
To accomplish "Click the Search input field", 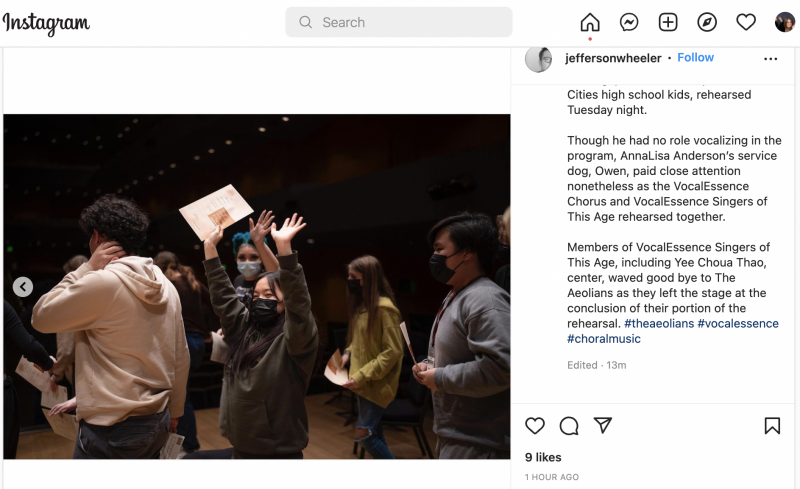I will click(398, 22).
